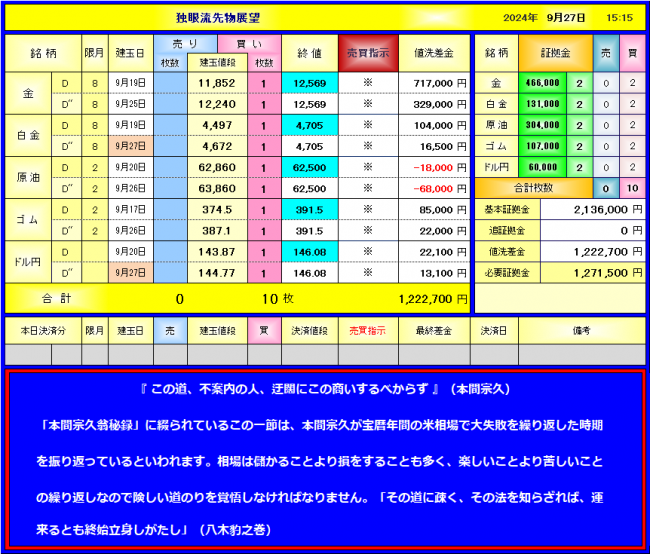
Task: Select the 基本証拠金 value 2,136,000 円
Action: click(593, 210)
